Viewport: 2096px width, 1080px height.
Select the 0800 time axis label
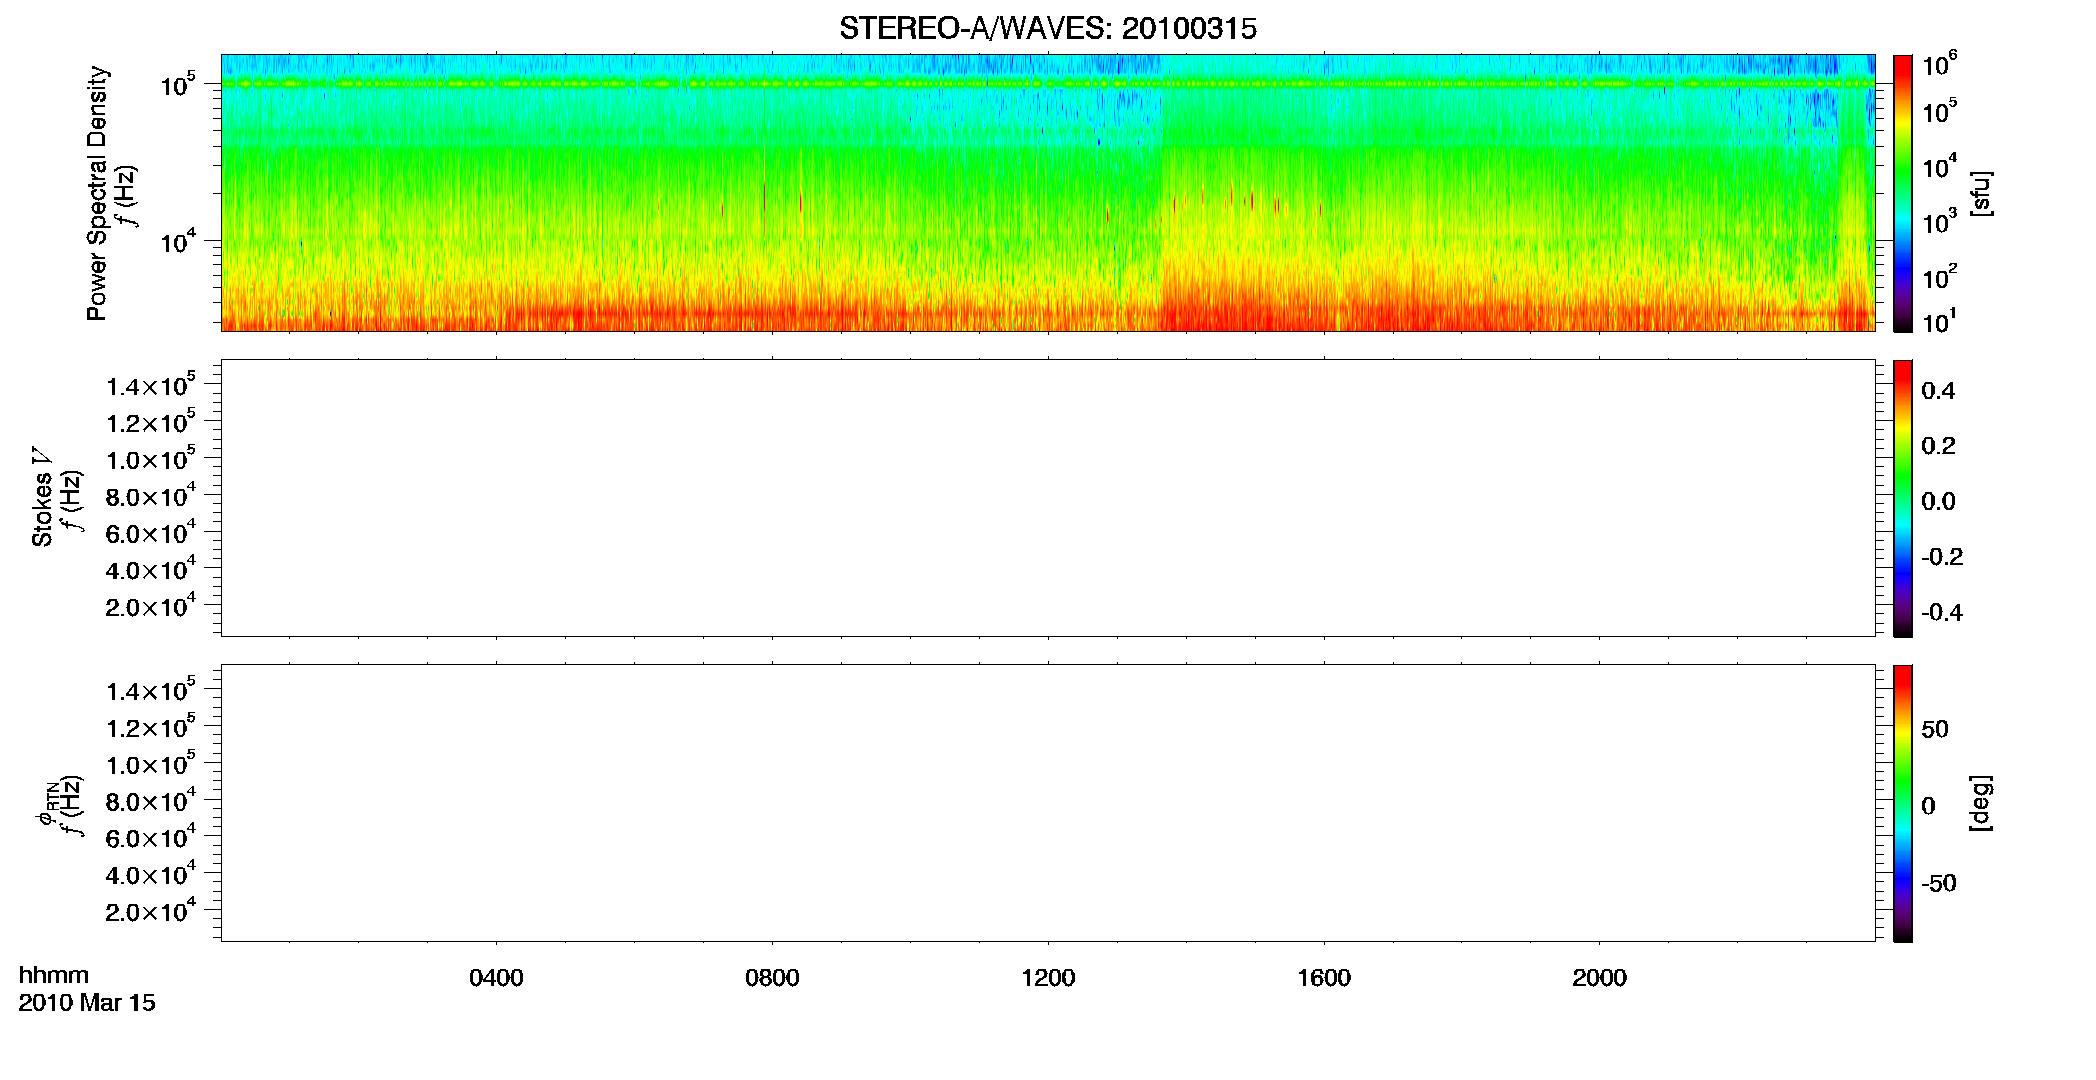tap(772, 978)
